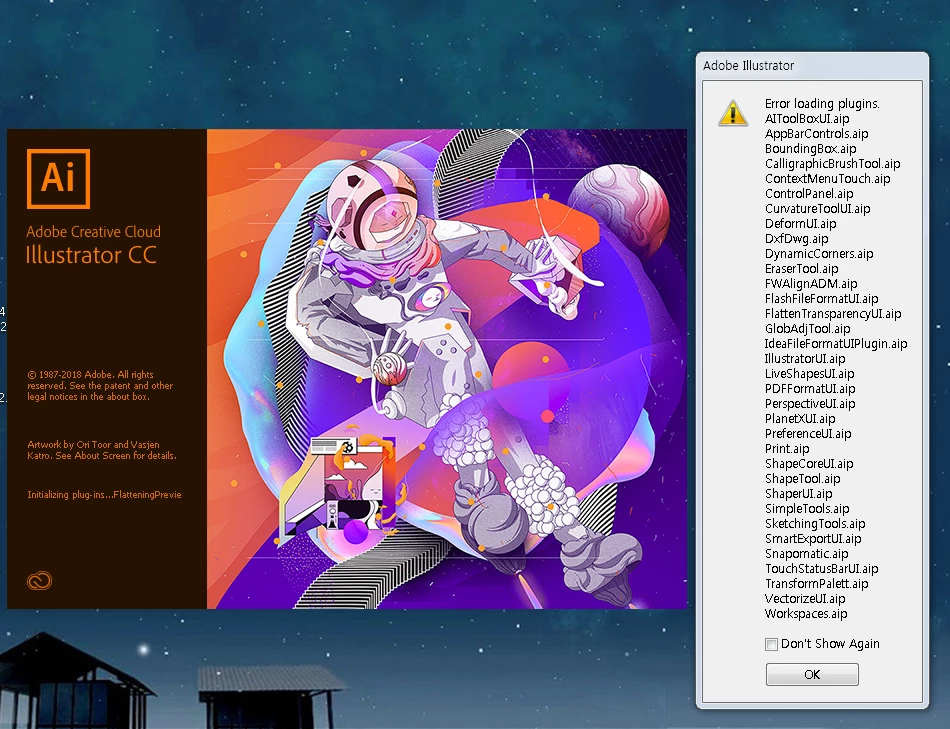
Task: Enable the Don't Show Again checkbox
Action: coord(771,644)
